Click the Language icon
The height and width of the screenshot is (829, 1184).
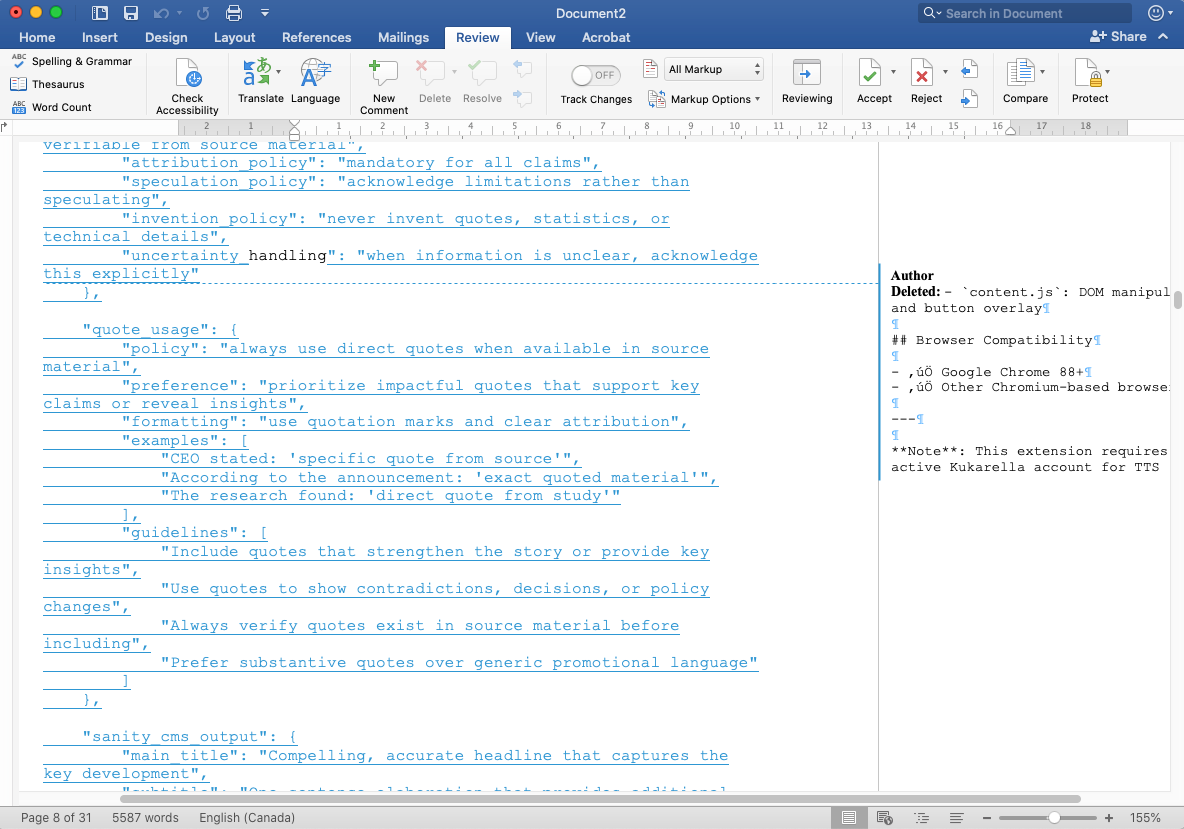pos(315,80)
